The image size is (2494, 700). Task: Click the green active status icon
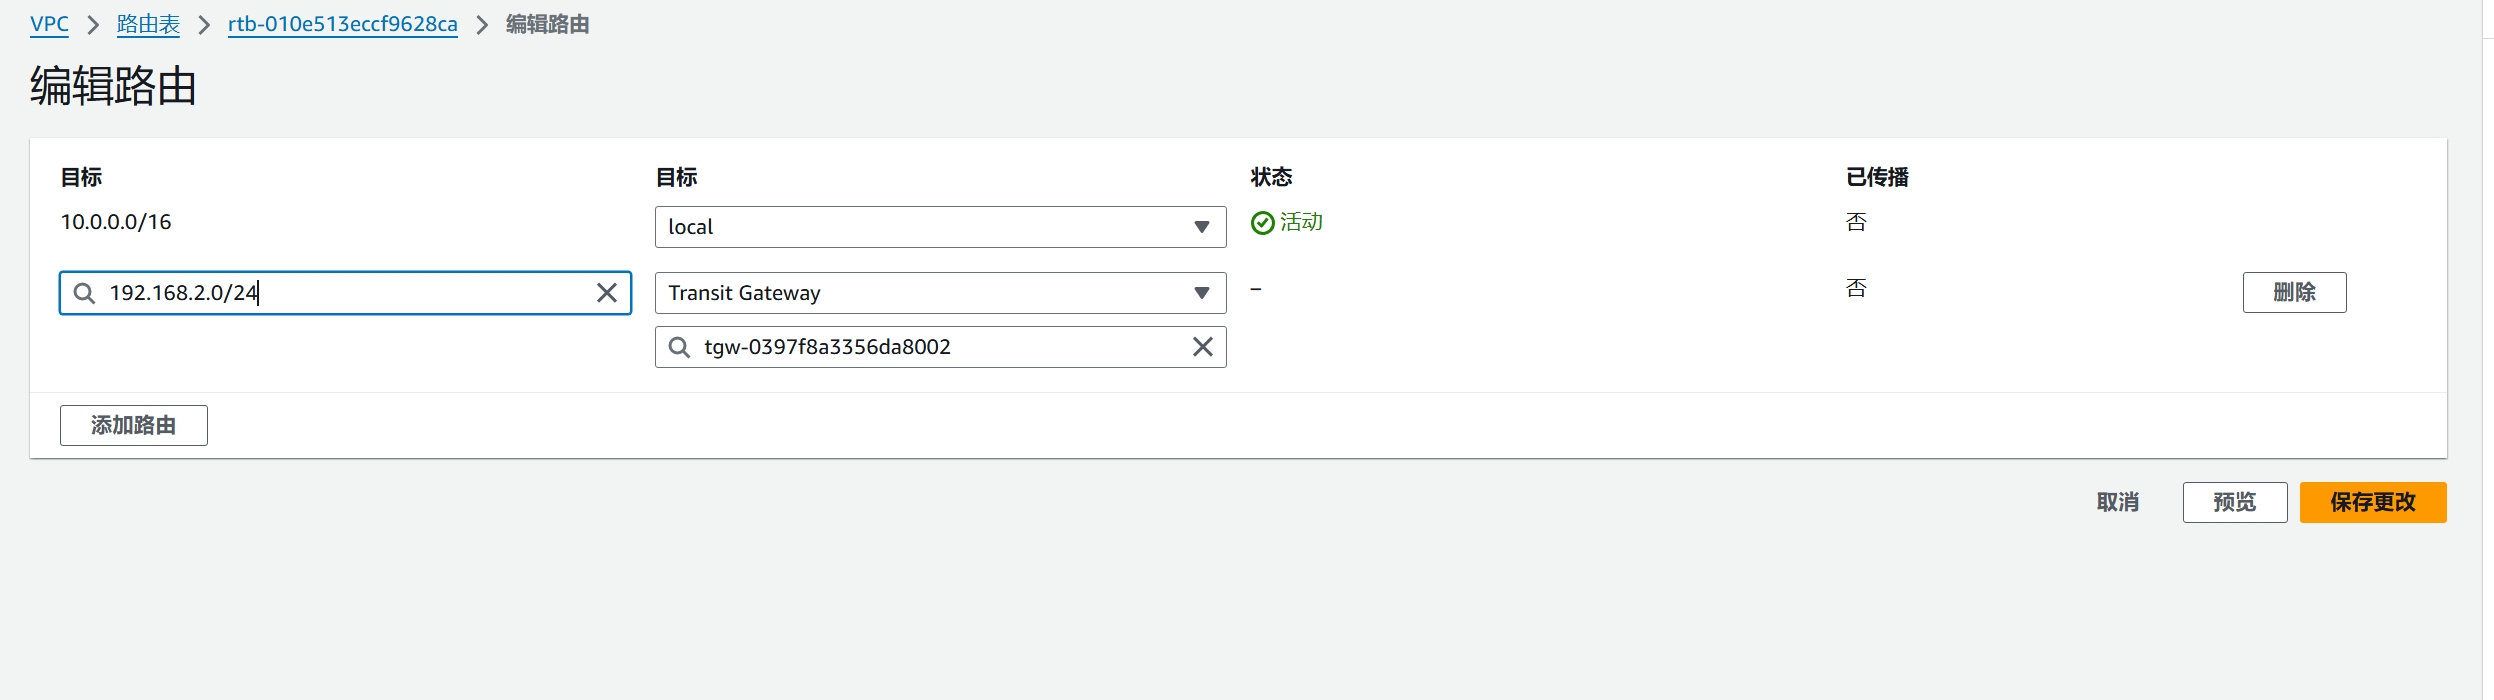[x=1263, y=223]
